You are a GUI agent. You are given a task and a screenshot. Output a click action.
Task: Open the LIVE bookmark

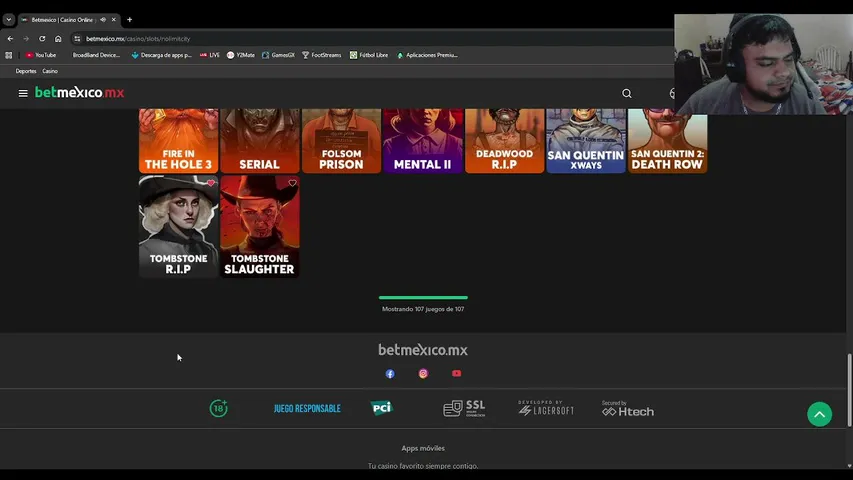pyautogui.click(x=209, y=55)
